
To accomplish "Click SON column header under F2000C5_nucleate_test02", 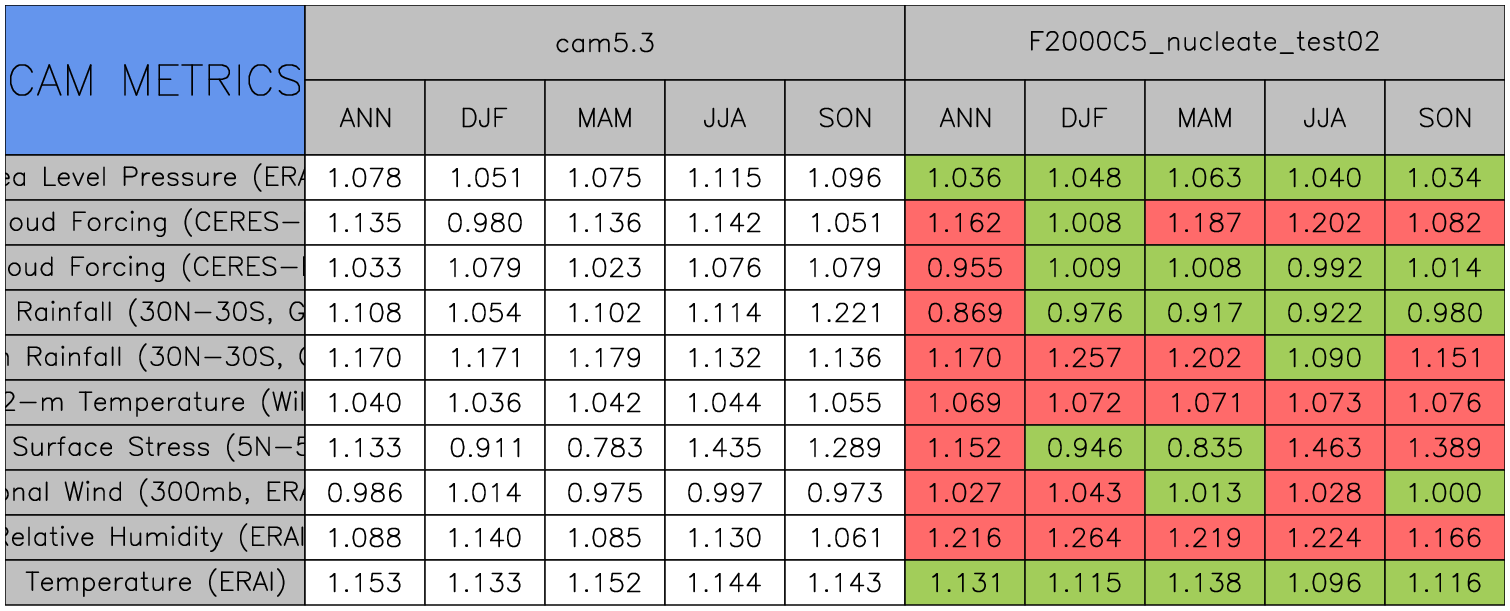I will [1445, 118].
